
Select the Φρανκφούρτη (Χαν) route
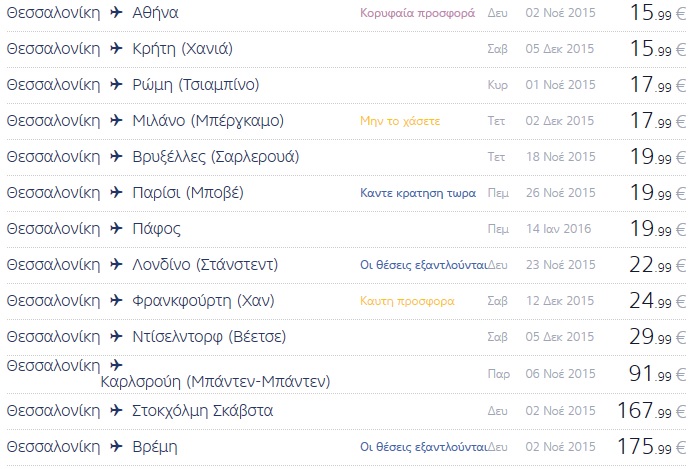[203, 301]
